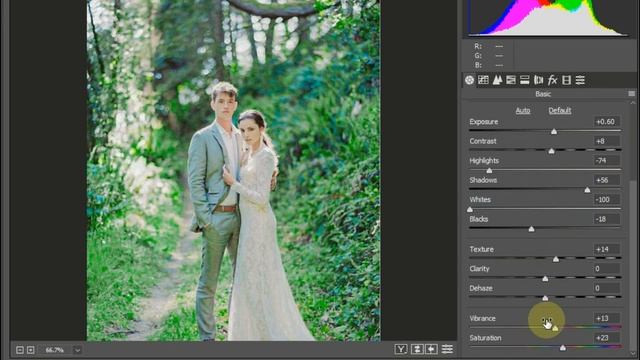
Task: Click the Shadows slider handle
Action: click(587, 190)
